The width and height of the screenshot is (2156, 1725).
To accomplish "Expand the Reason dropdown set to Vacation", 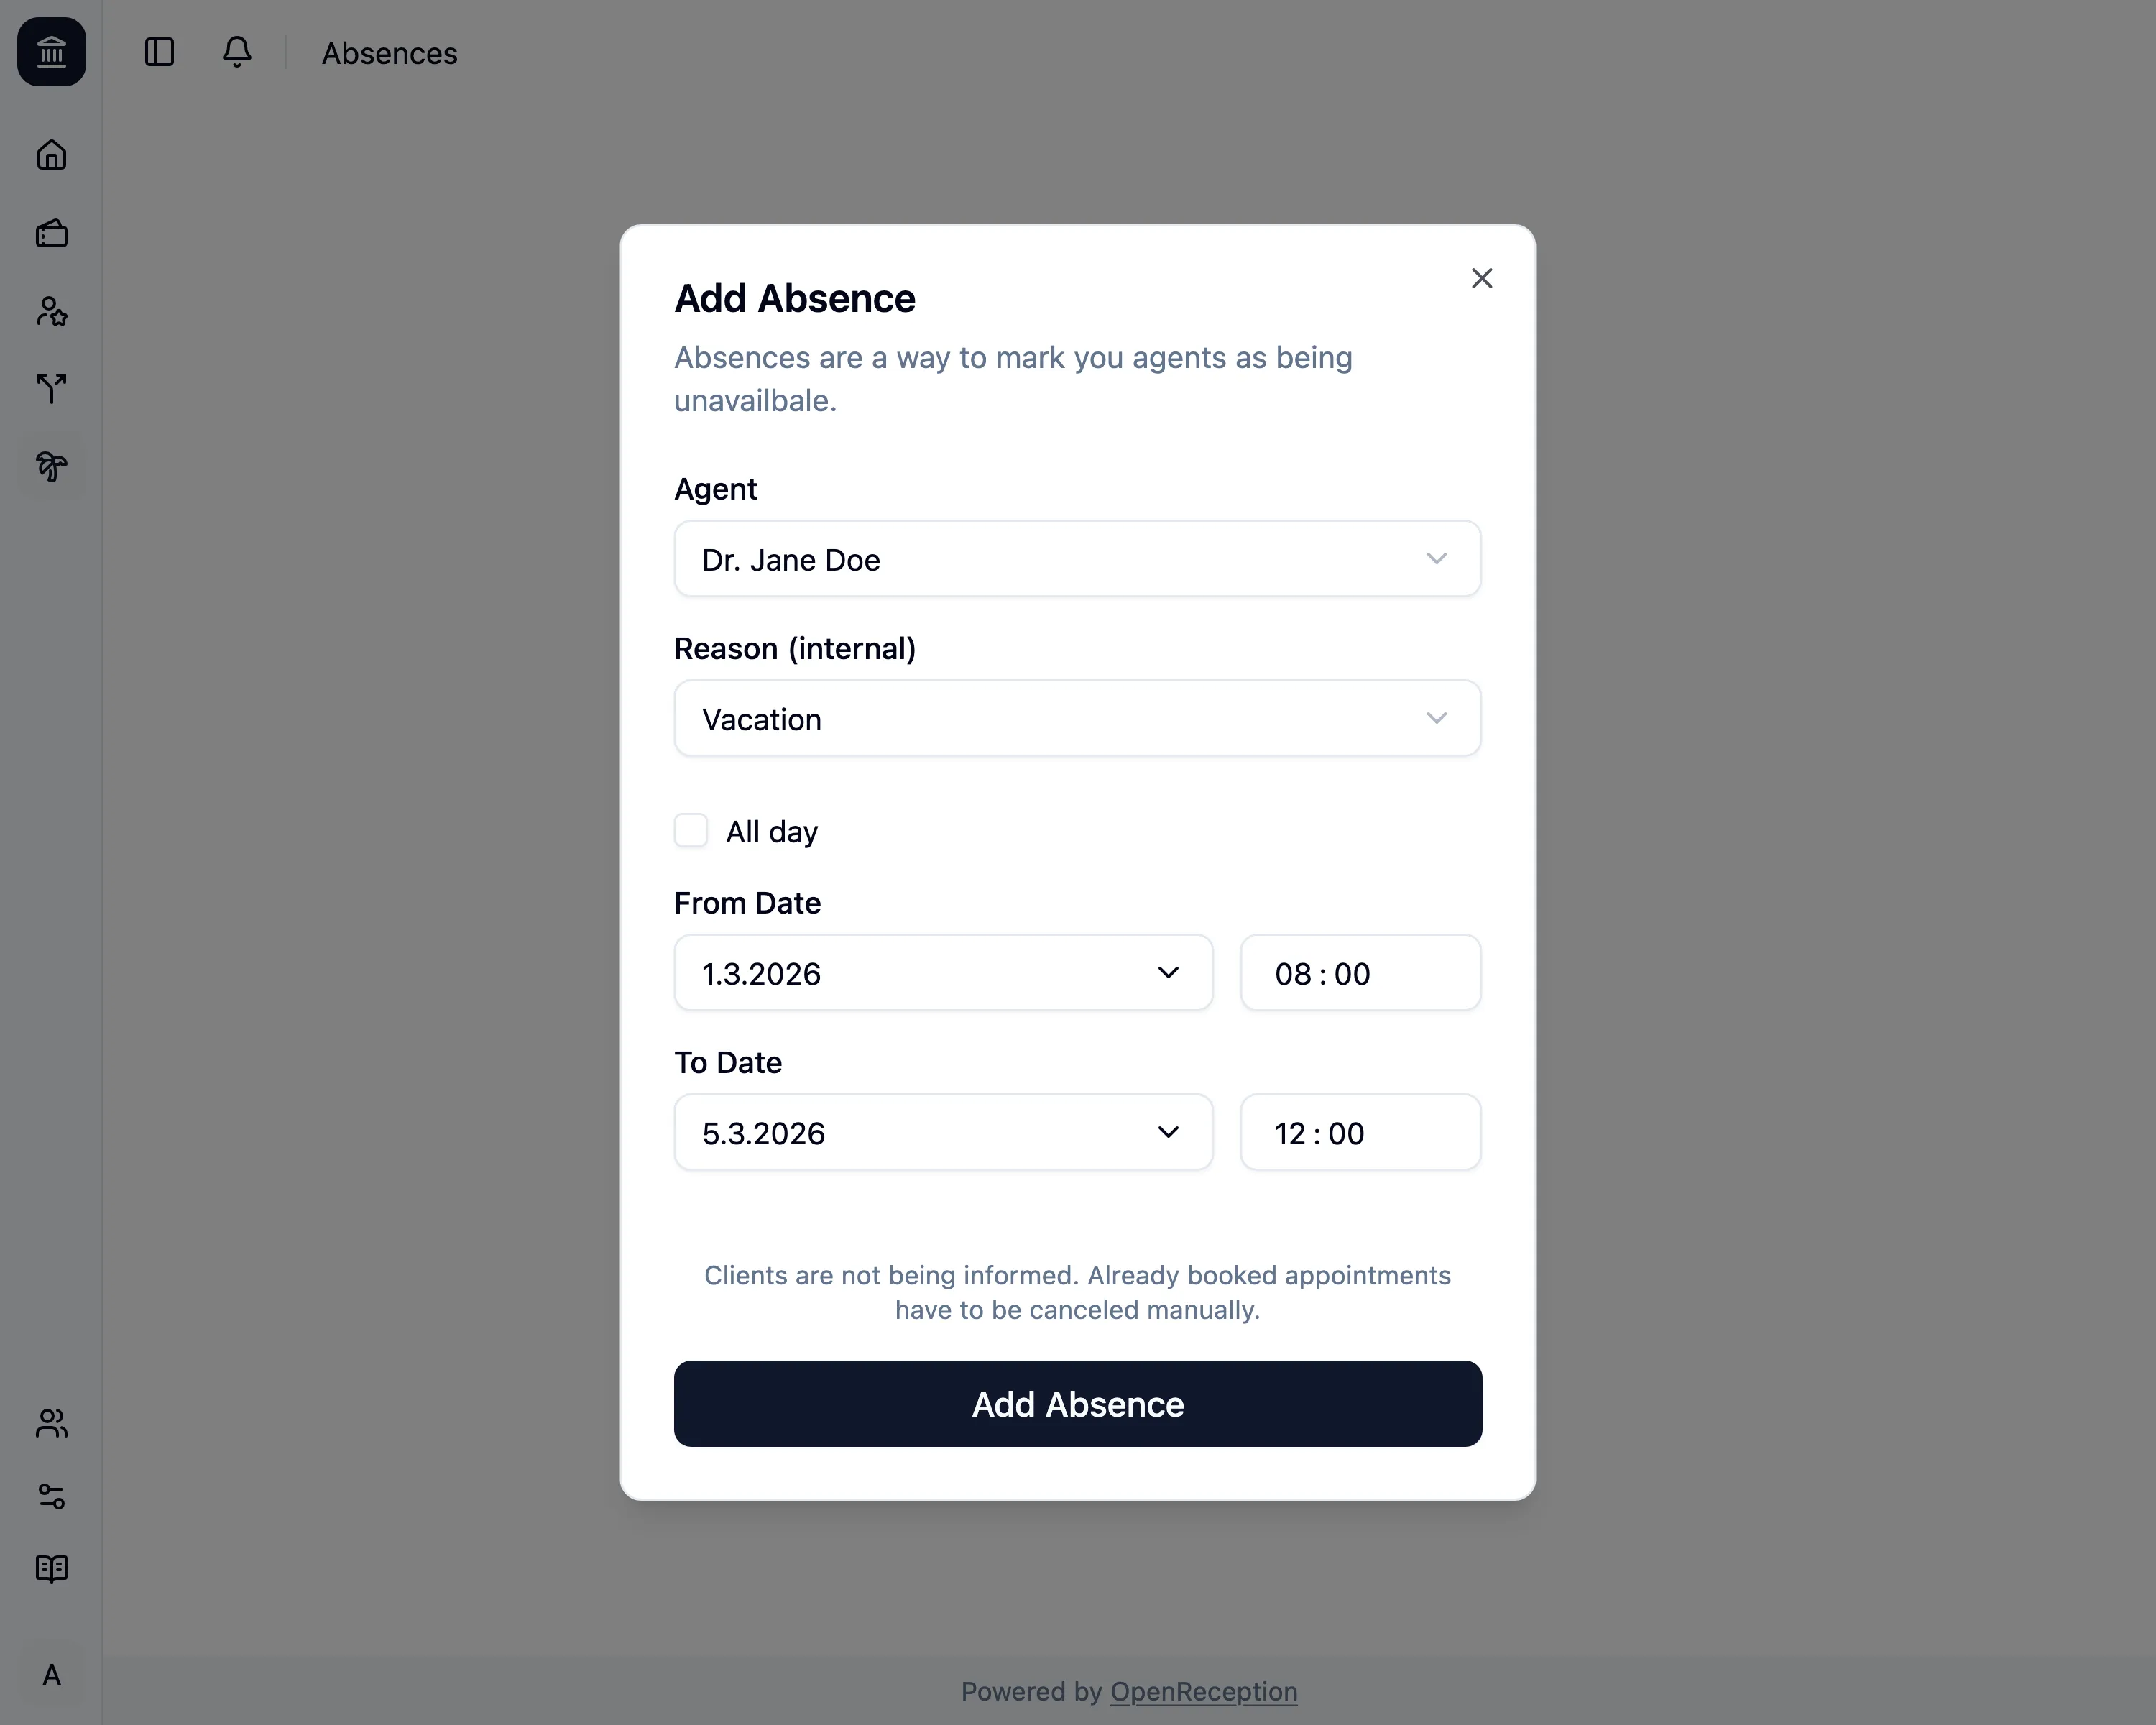I will pyautogui.click(x=1077, y=718).
